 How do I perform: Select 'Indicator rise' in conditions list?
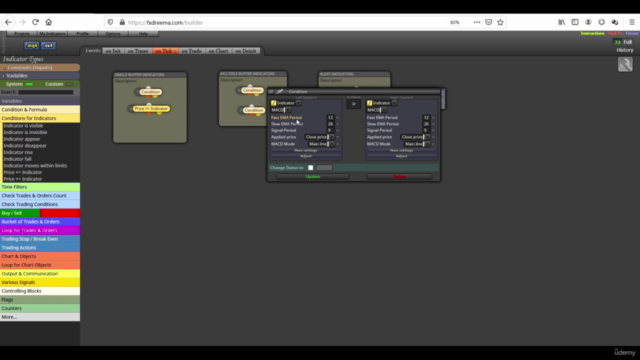18,152
